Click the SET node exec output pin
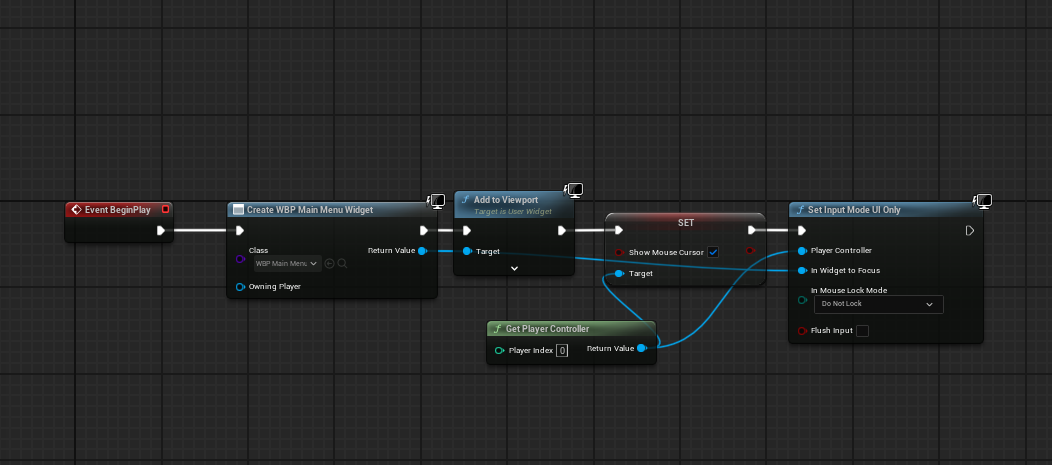 coord(752,231)
